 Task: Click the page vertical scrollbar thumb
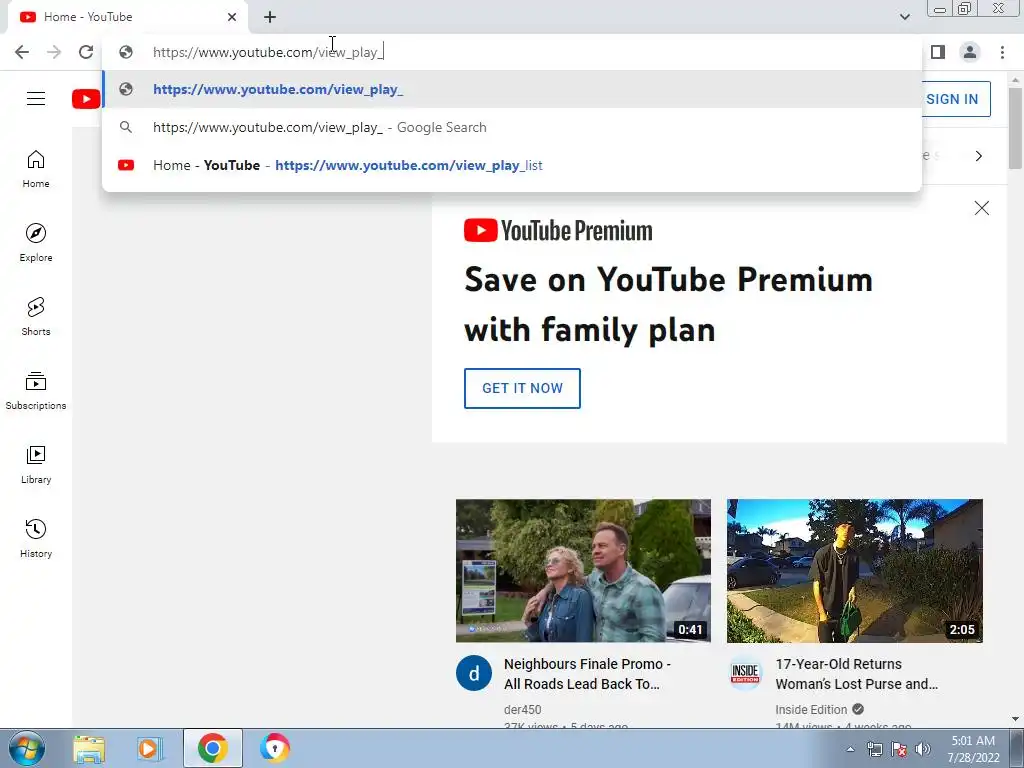[x=1015, y=128]
